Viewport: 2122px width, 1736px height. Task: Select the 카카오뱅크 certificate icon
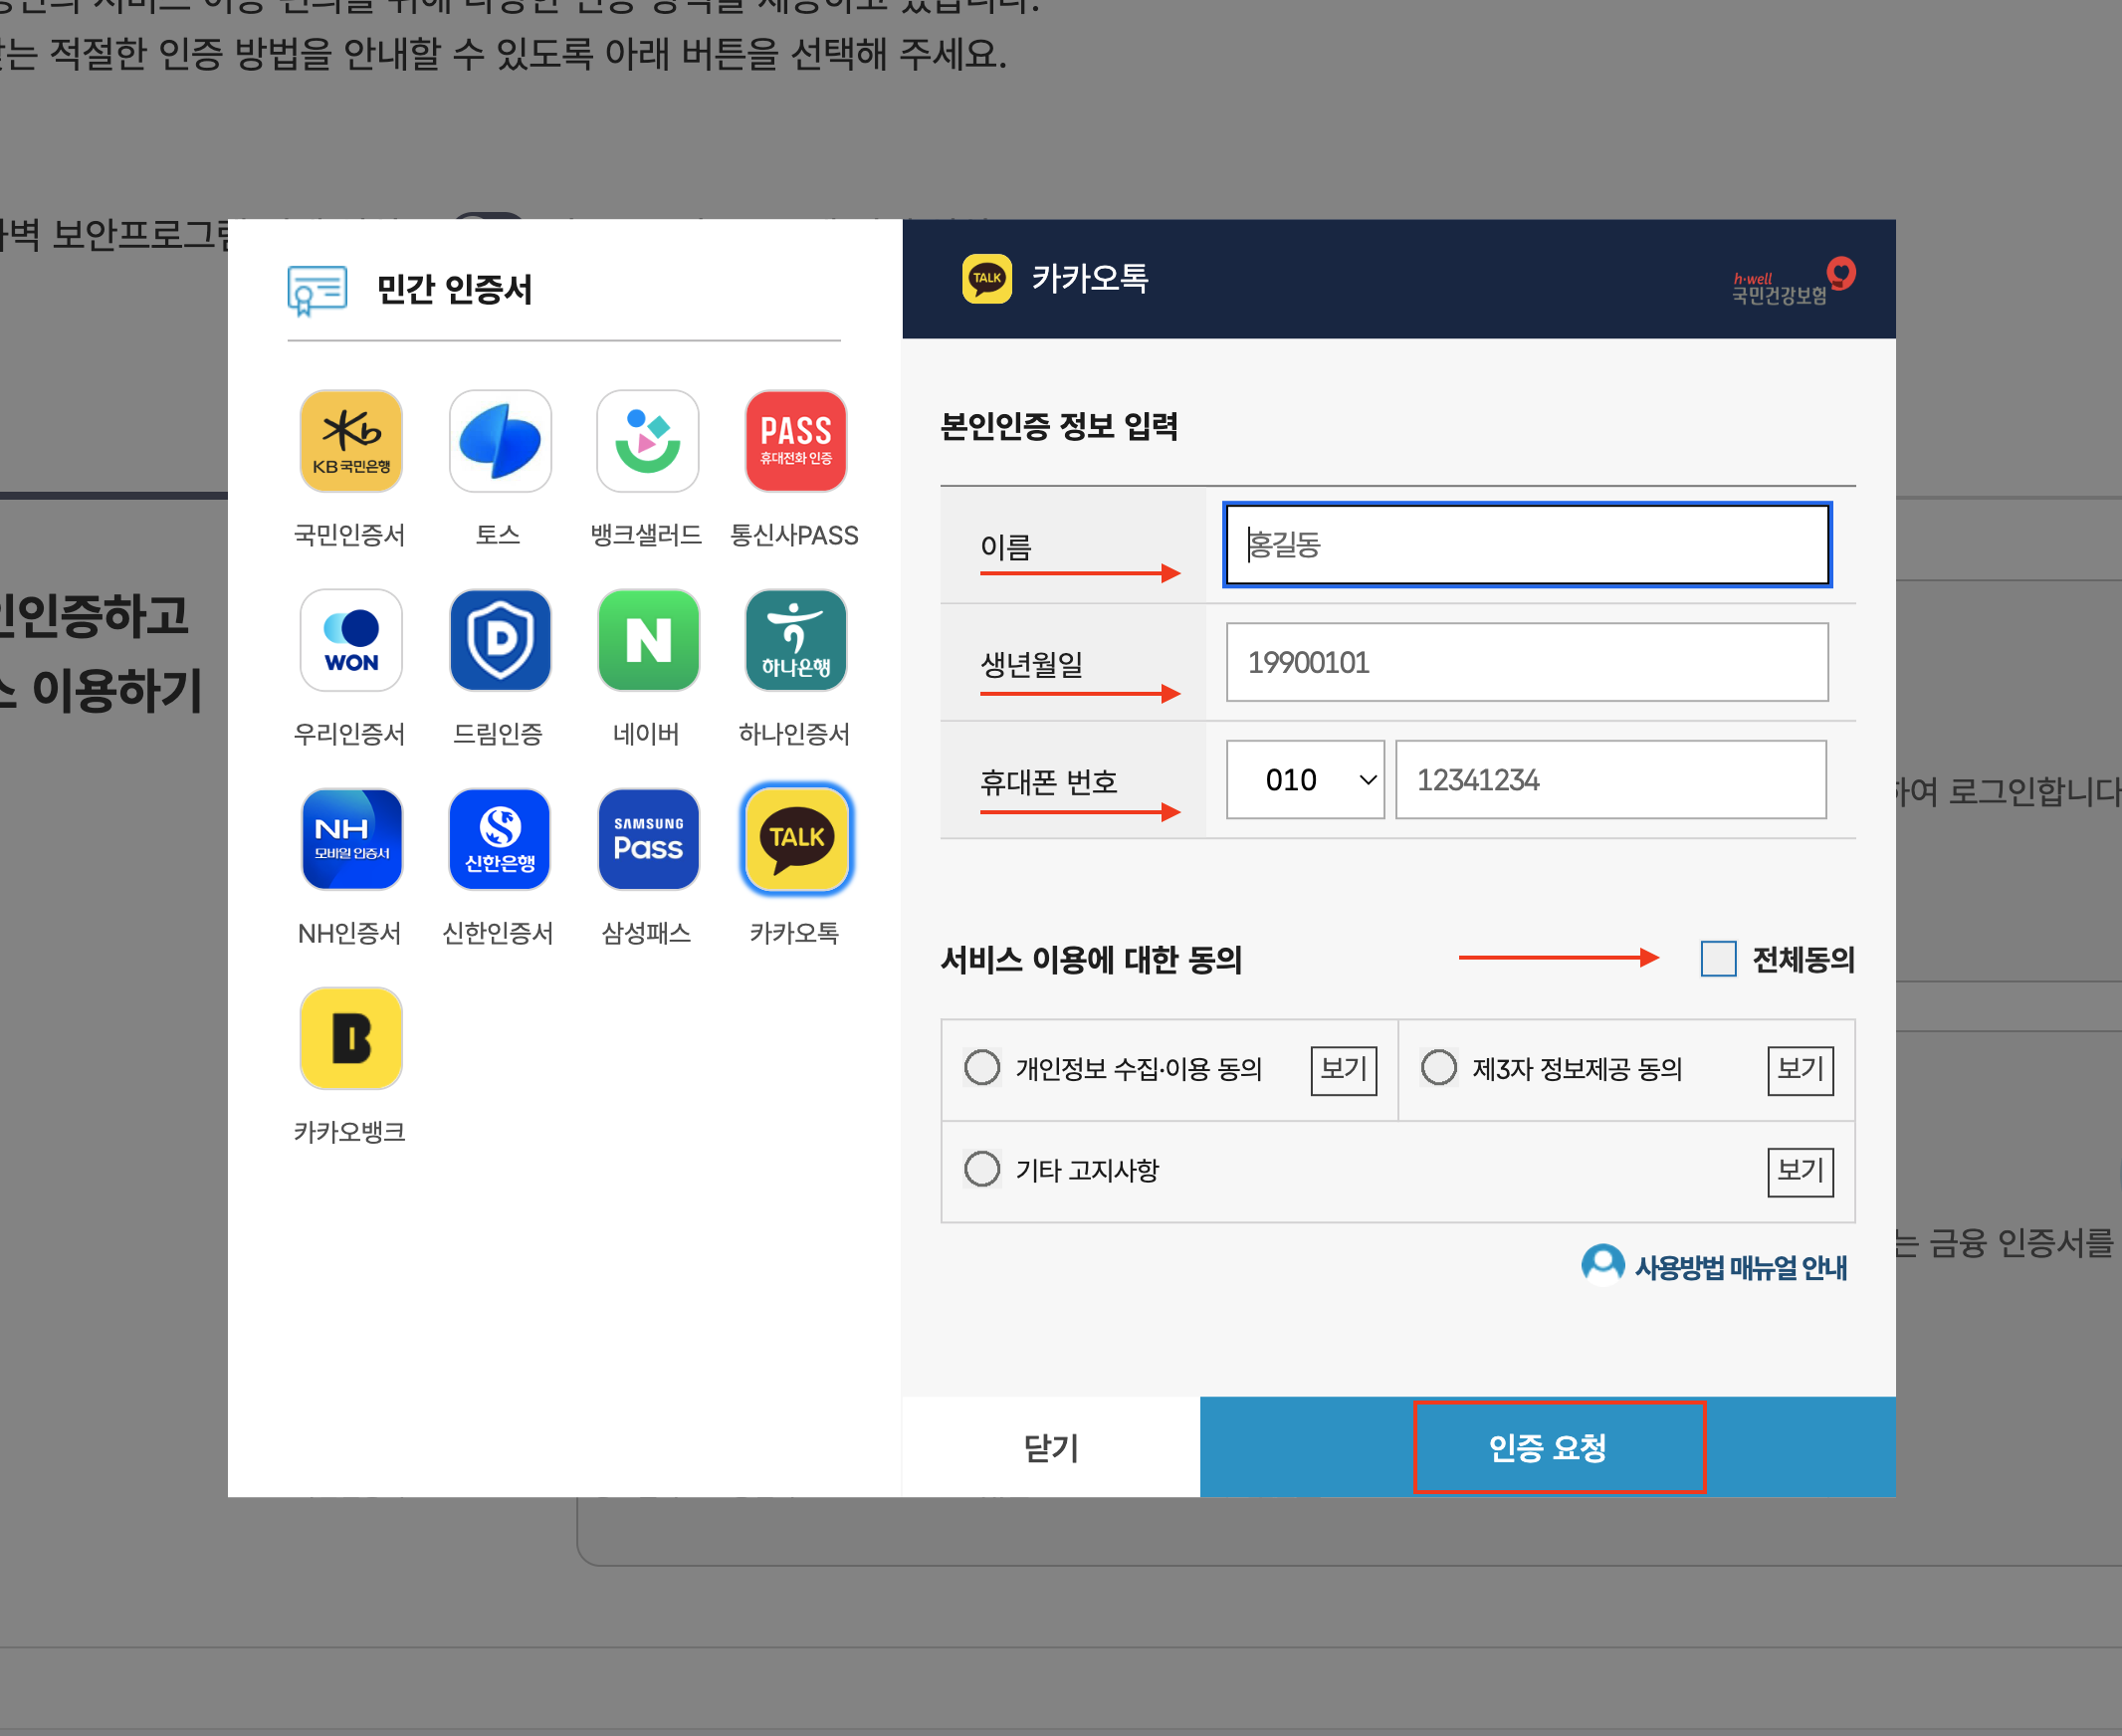[x=351, y=1038]
